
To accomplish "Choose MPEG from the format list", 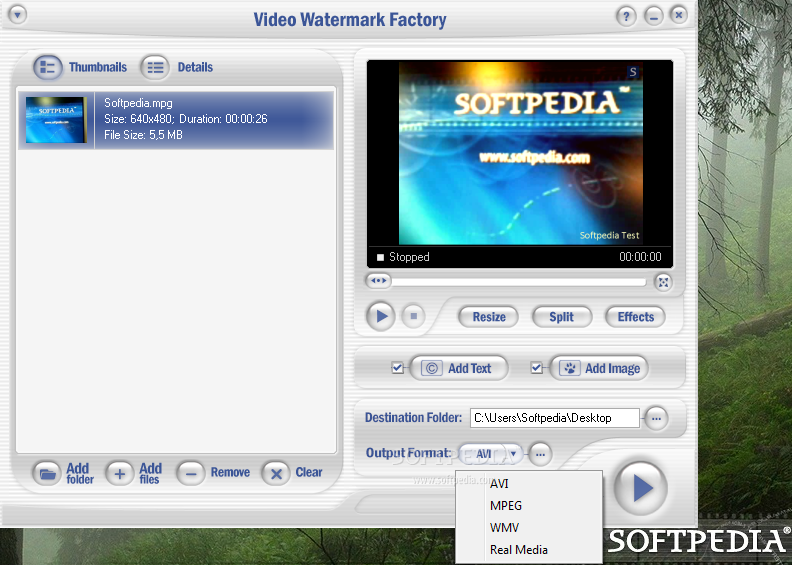I will [x=529, y=506].
